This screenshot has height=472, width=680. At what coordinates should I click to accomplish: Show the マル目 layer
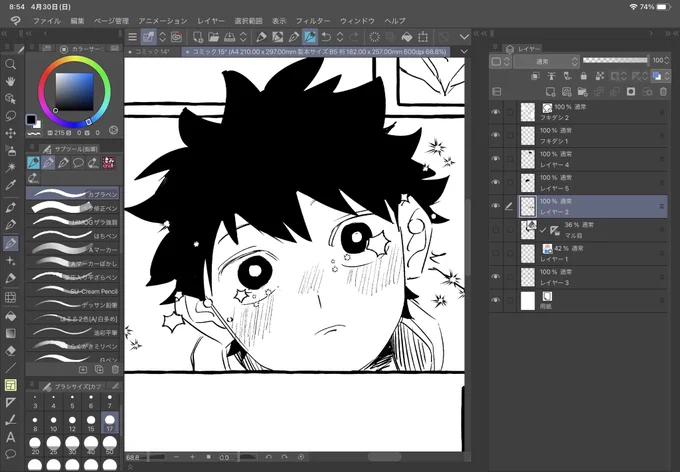click(495, 230)
